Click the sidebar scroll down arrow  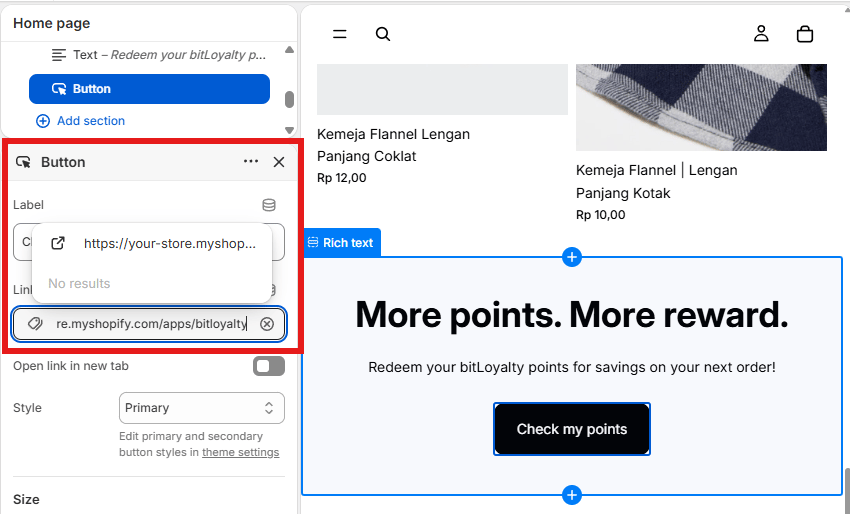tap(289, 130)
